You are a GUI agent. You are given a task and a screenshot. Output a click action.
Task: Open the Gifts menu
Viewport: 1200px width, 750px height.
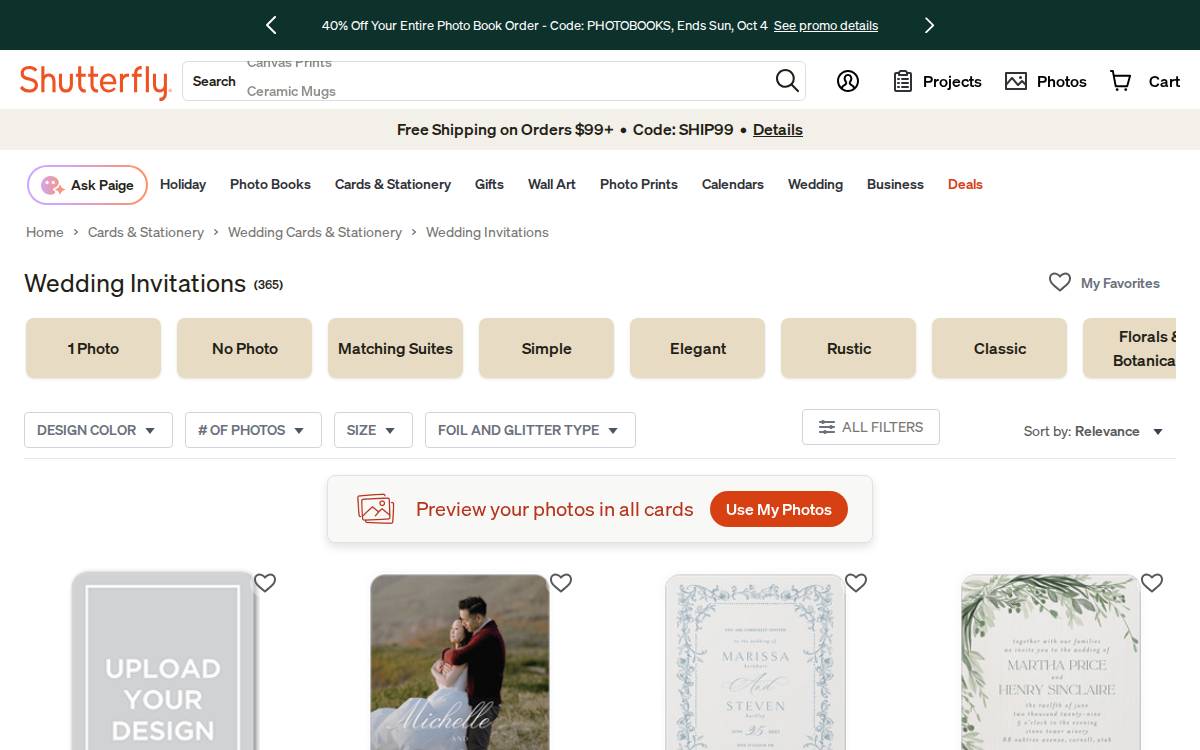coord(489,184)
